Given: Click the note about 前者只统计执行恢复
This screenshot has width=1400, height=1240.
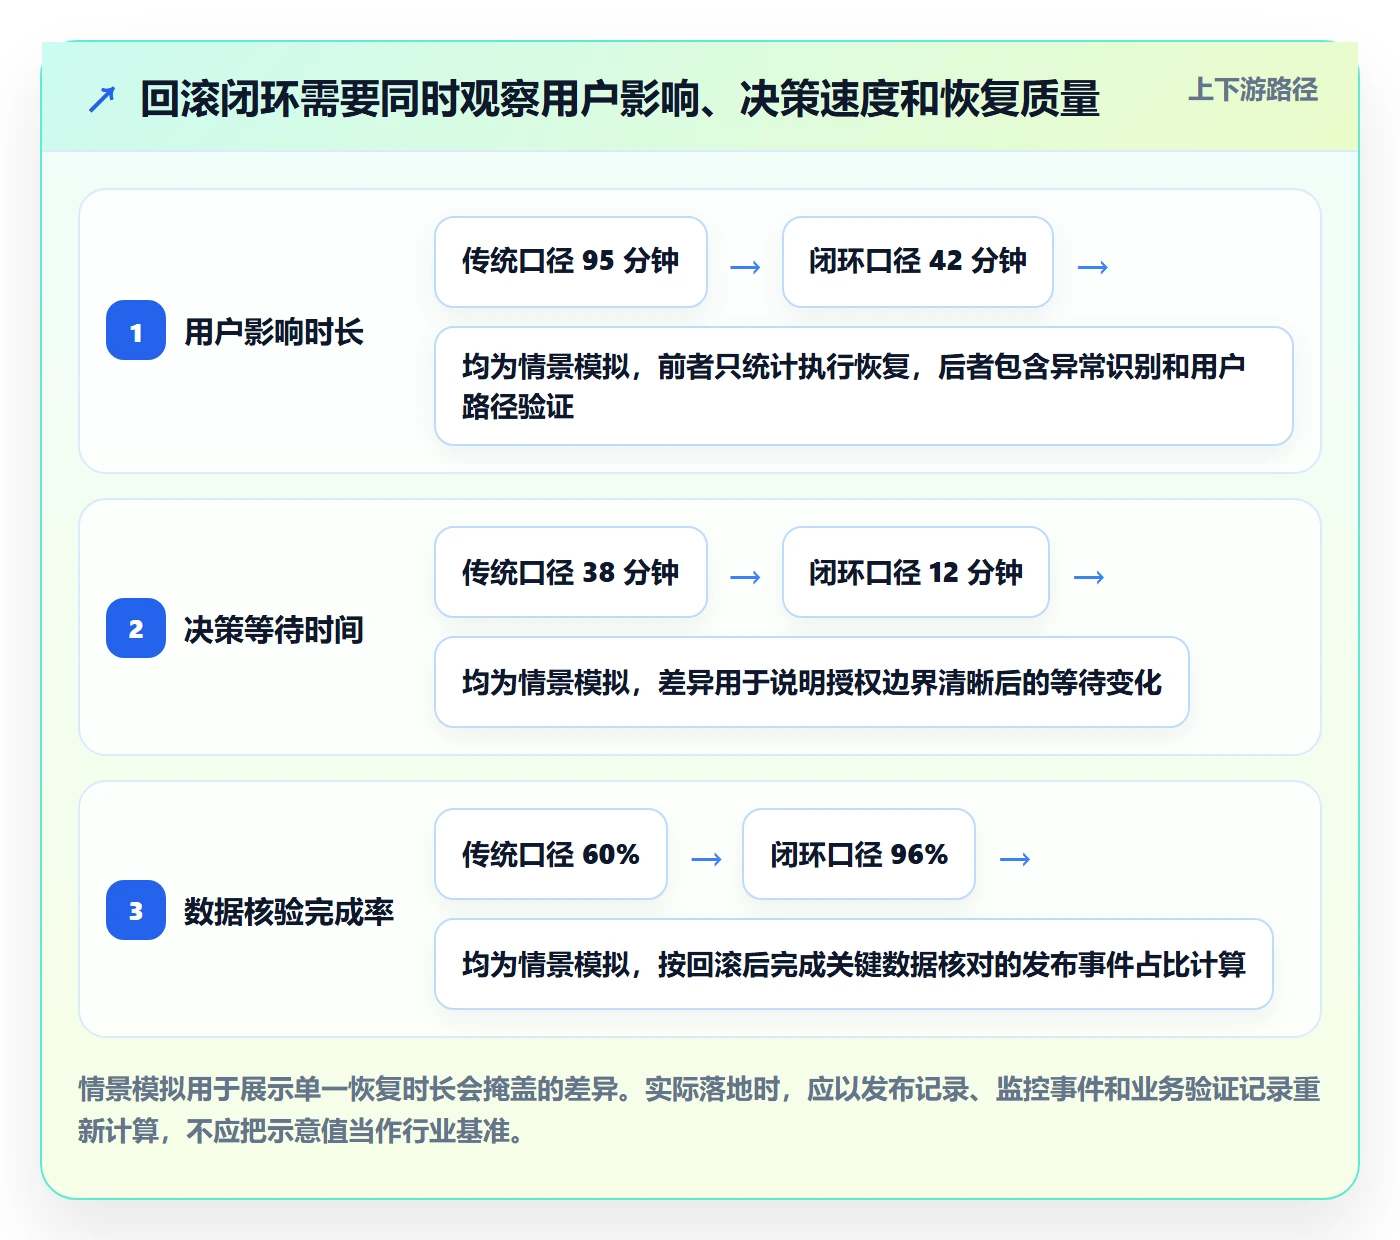Looking at the screenshot, I should (864, 386).
